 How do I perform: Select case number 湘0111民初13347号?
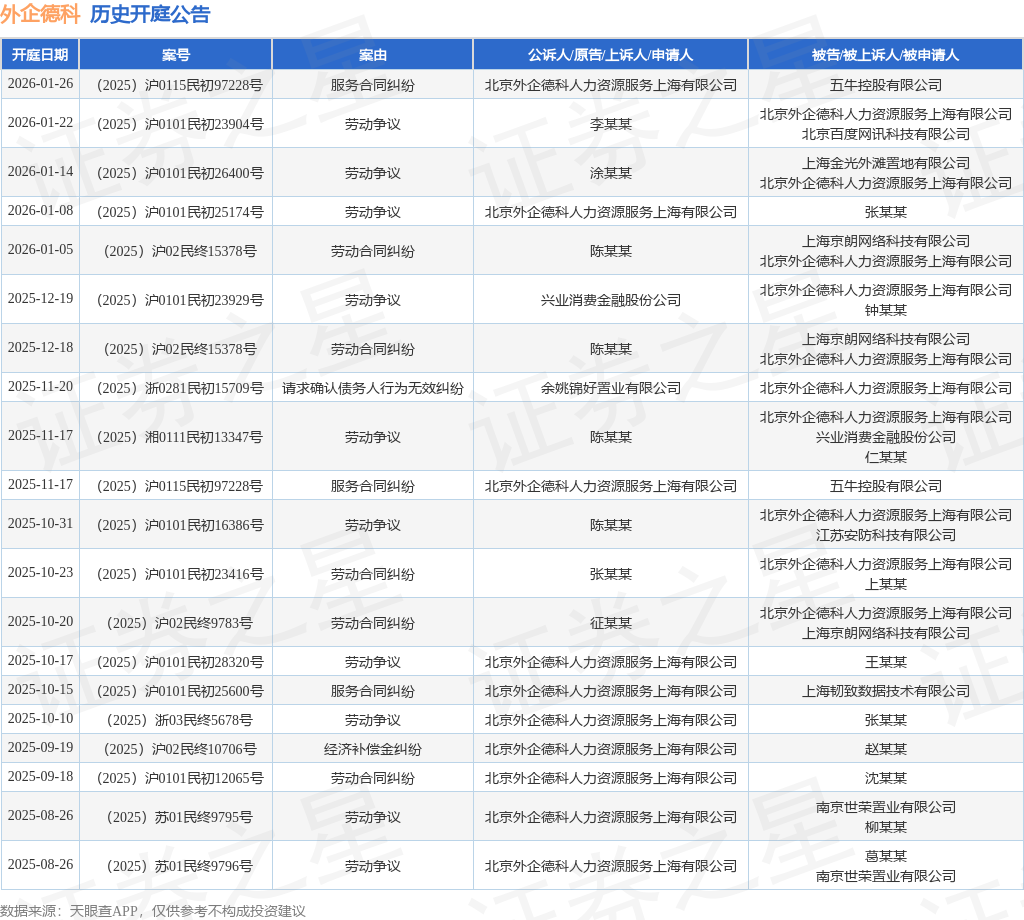[180, 437]
